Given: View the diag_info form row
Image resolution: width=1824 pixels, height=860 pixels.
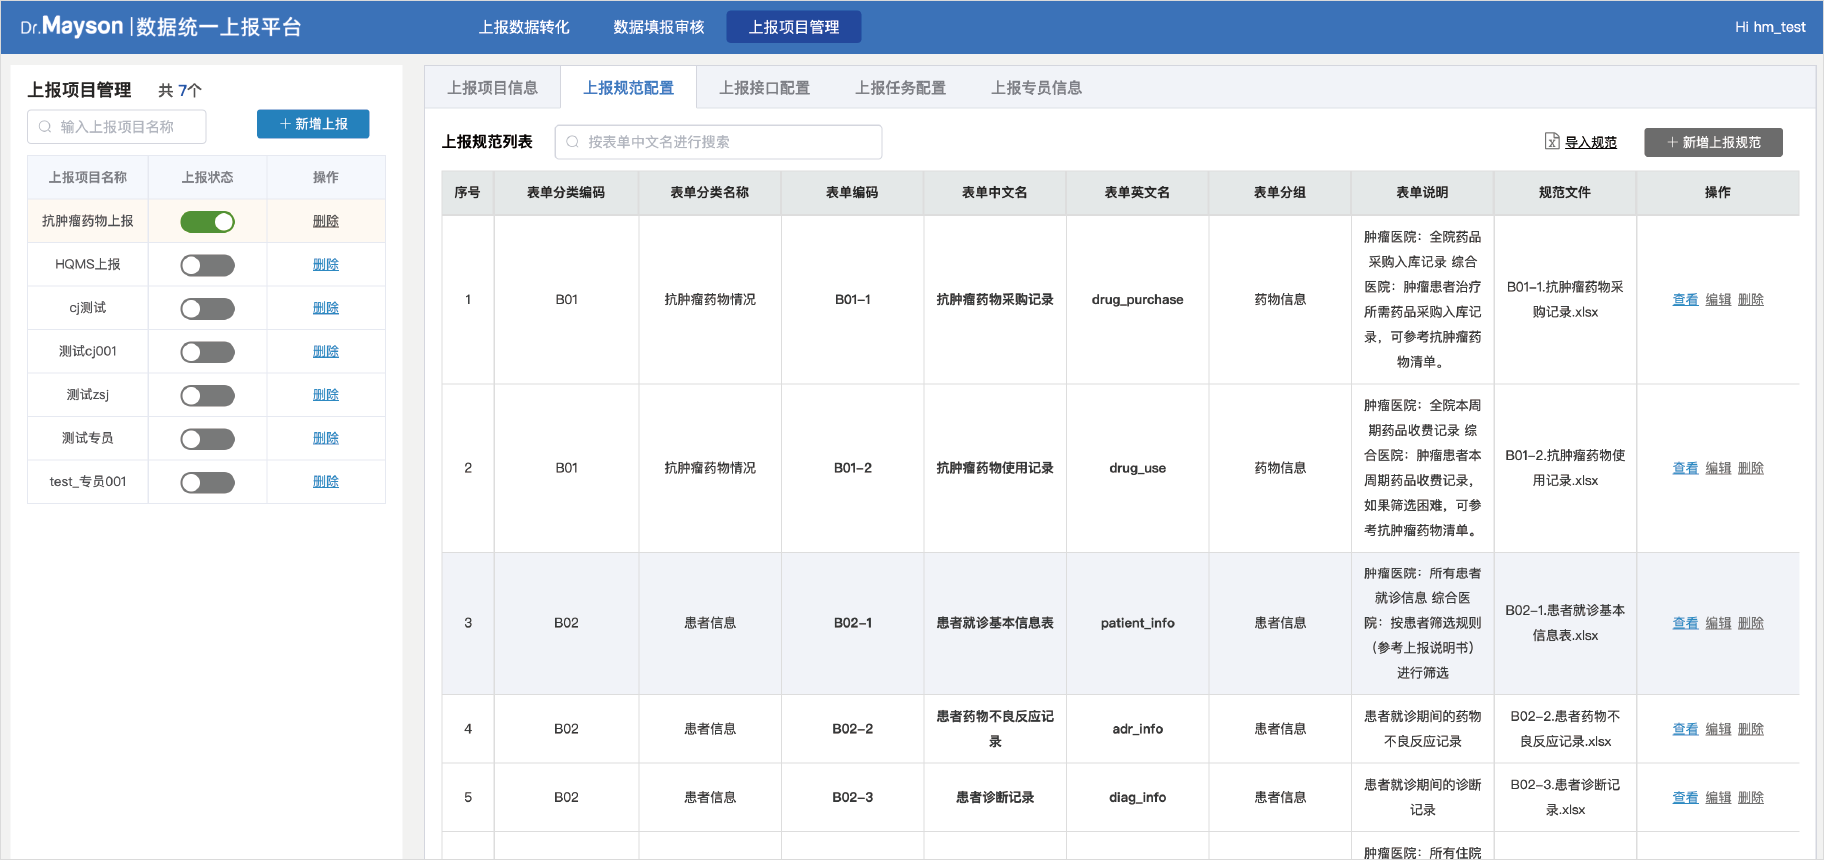Looking at the screenshot, I should point(1685,797).
